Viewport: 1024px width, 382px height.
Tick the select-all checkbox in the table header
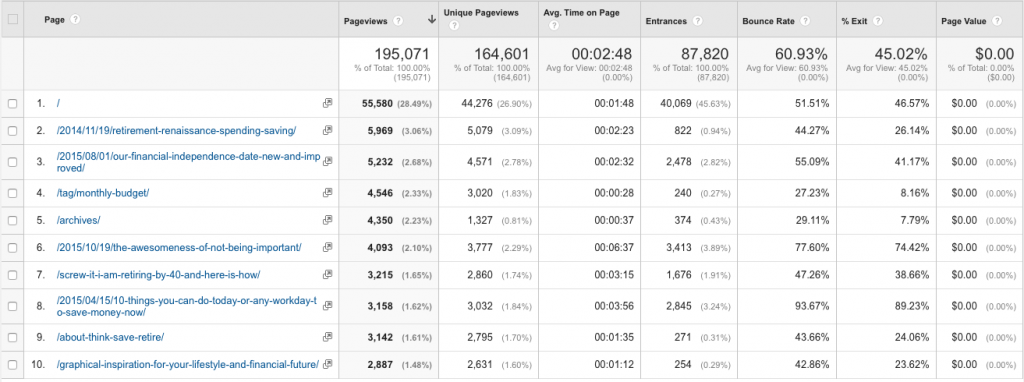click(12, 20)
